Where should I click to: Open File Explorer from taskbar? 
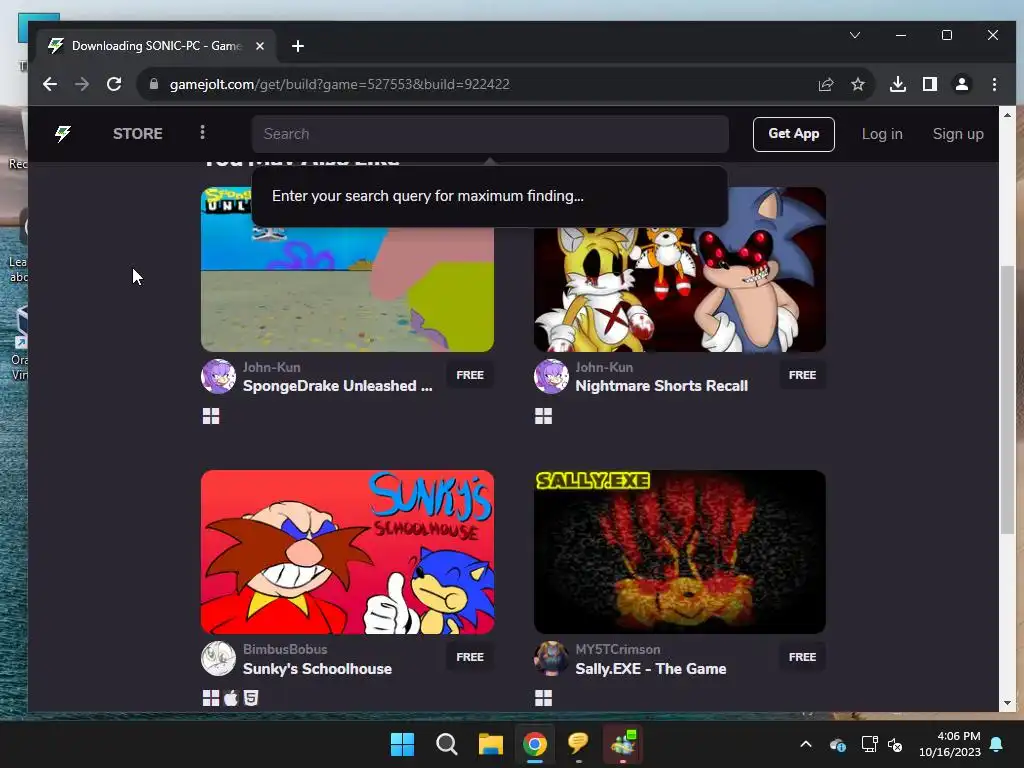click(490, 744)
